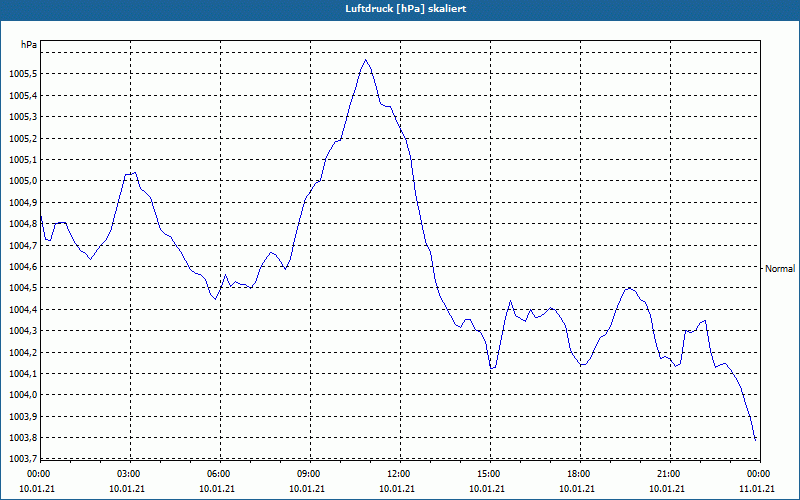The width and height of the screenshot is (800, 500).
Task: Click the y-axis value "1004,7"
Action: [x=23, y=245]
